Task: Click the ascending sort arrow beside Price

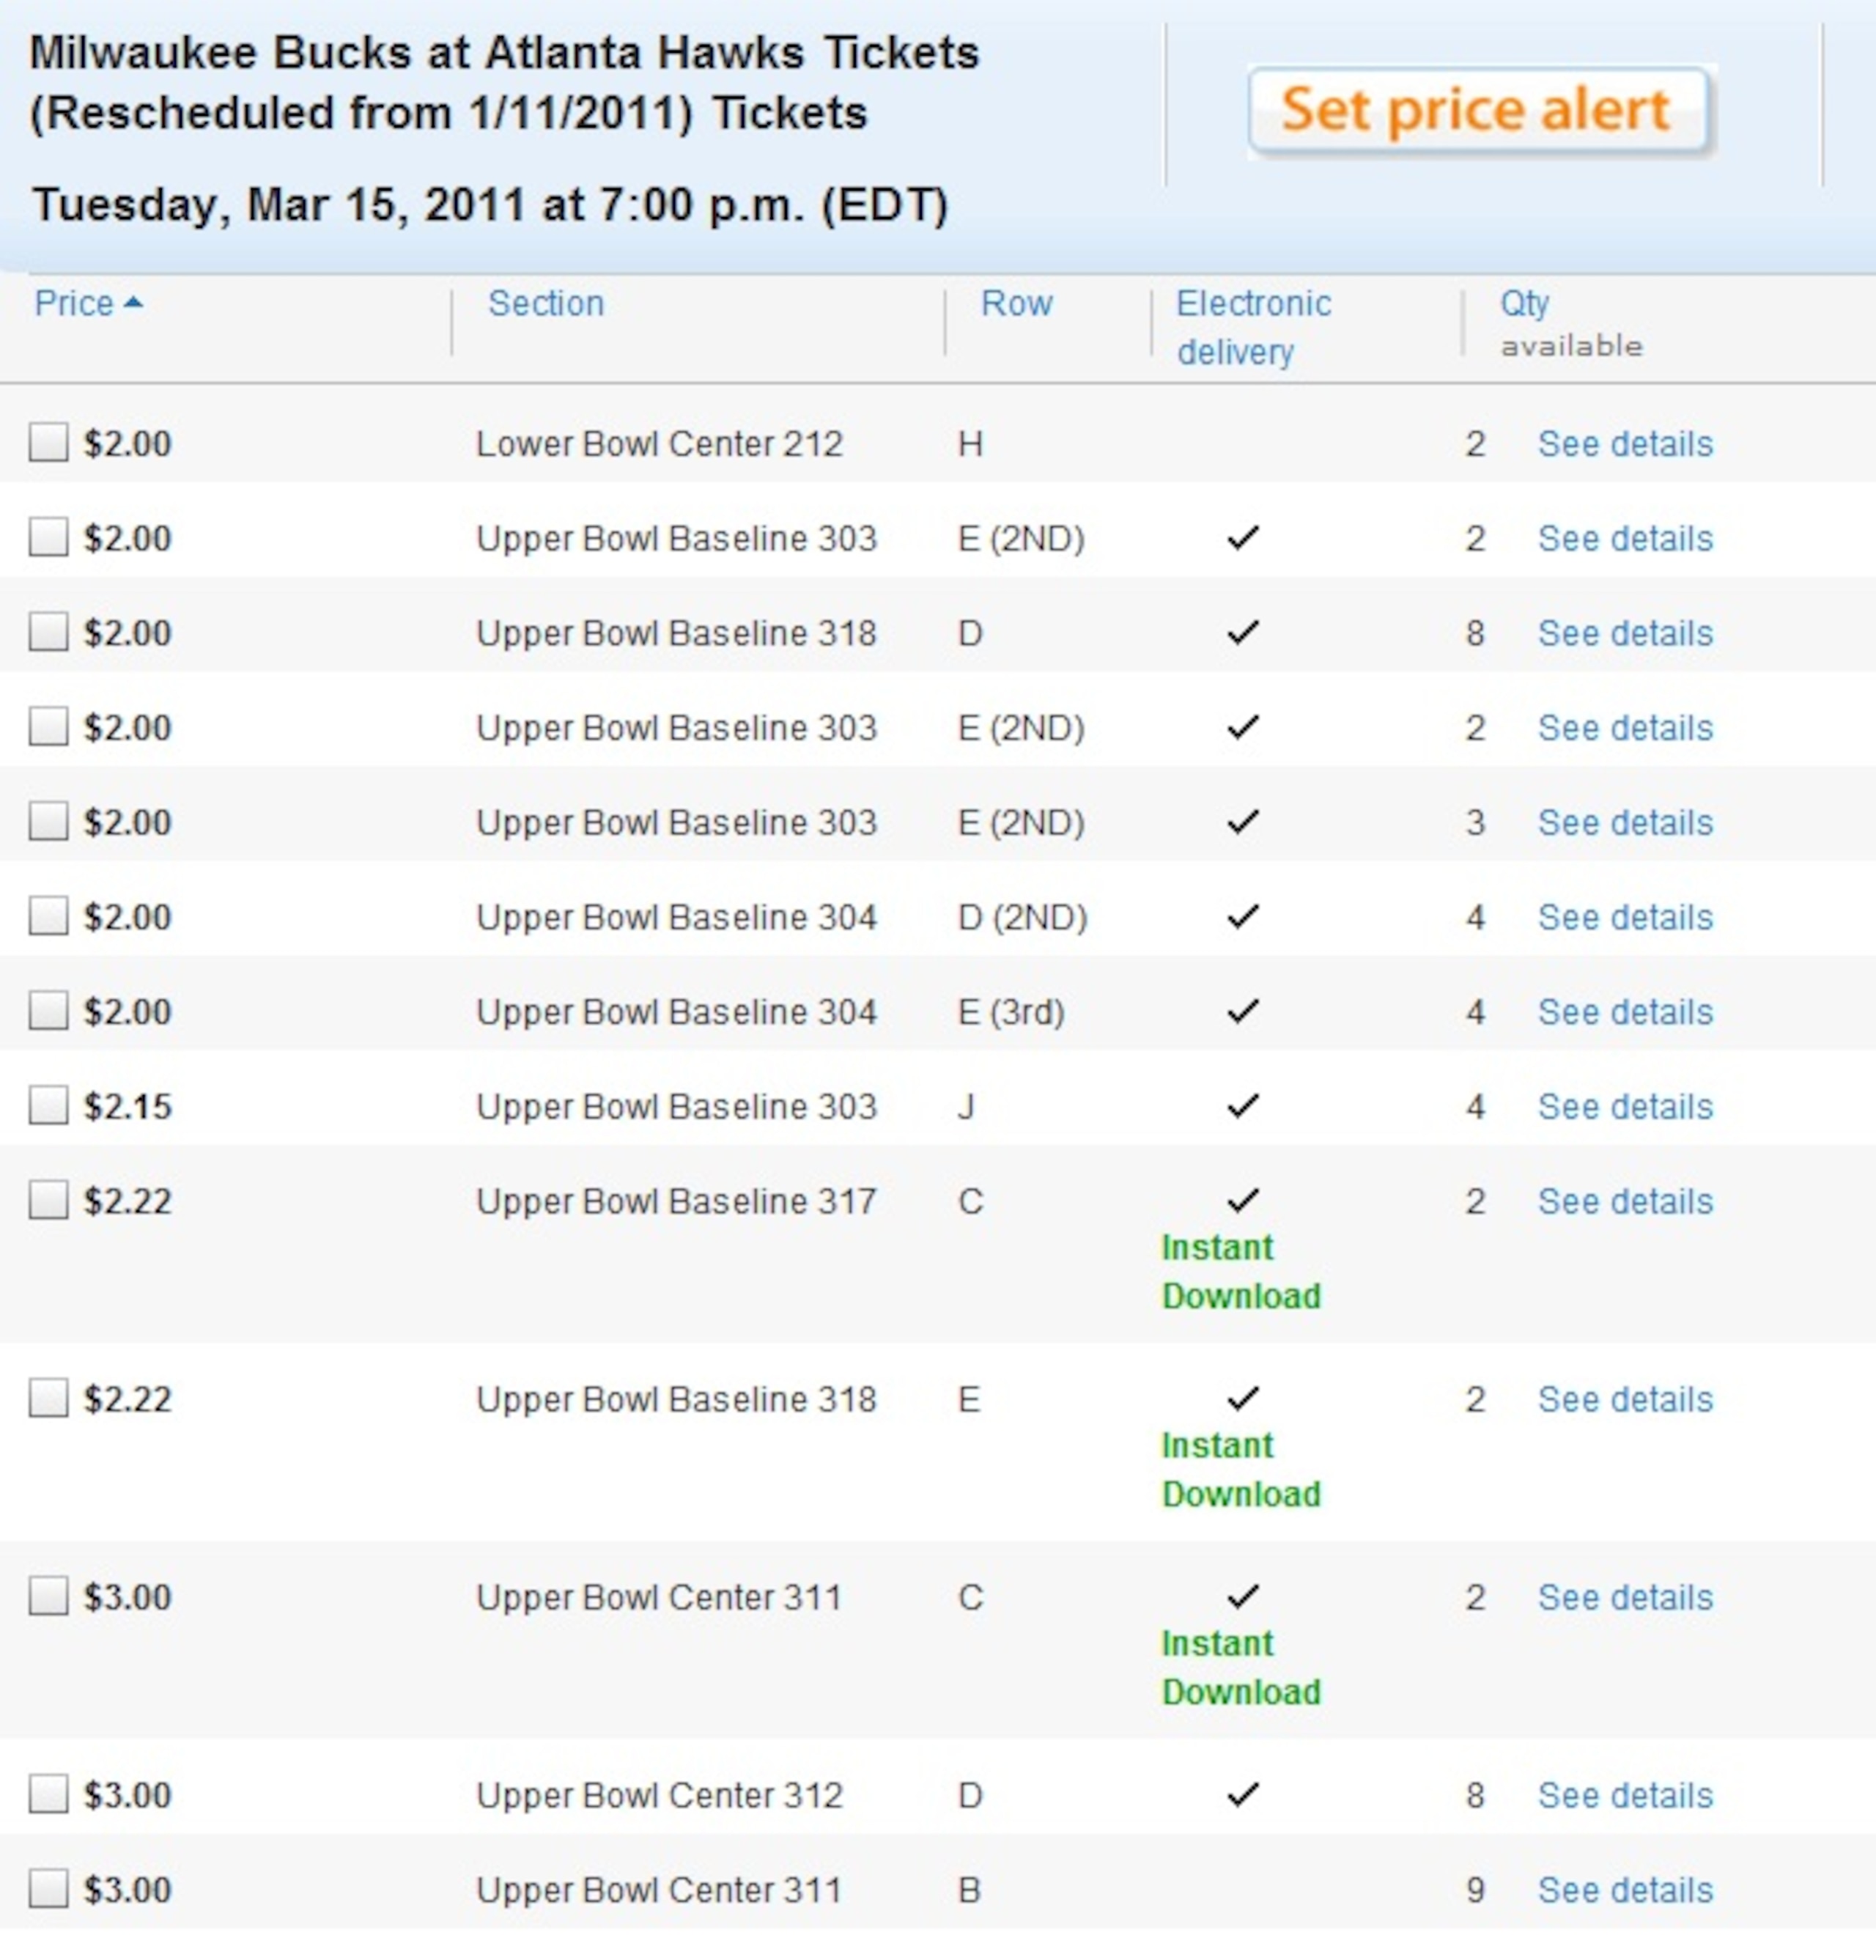Action: (x=133, y=303)
